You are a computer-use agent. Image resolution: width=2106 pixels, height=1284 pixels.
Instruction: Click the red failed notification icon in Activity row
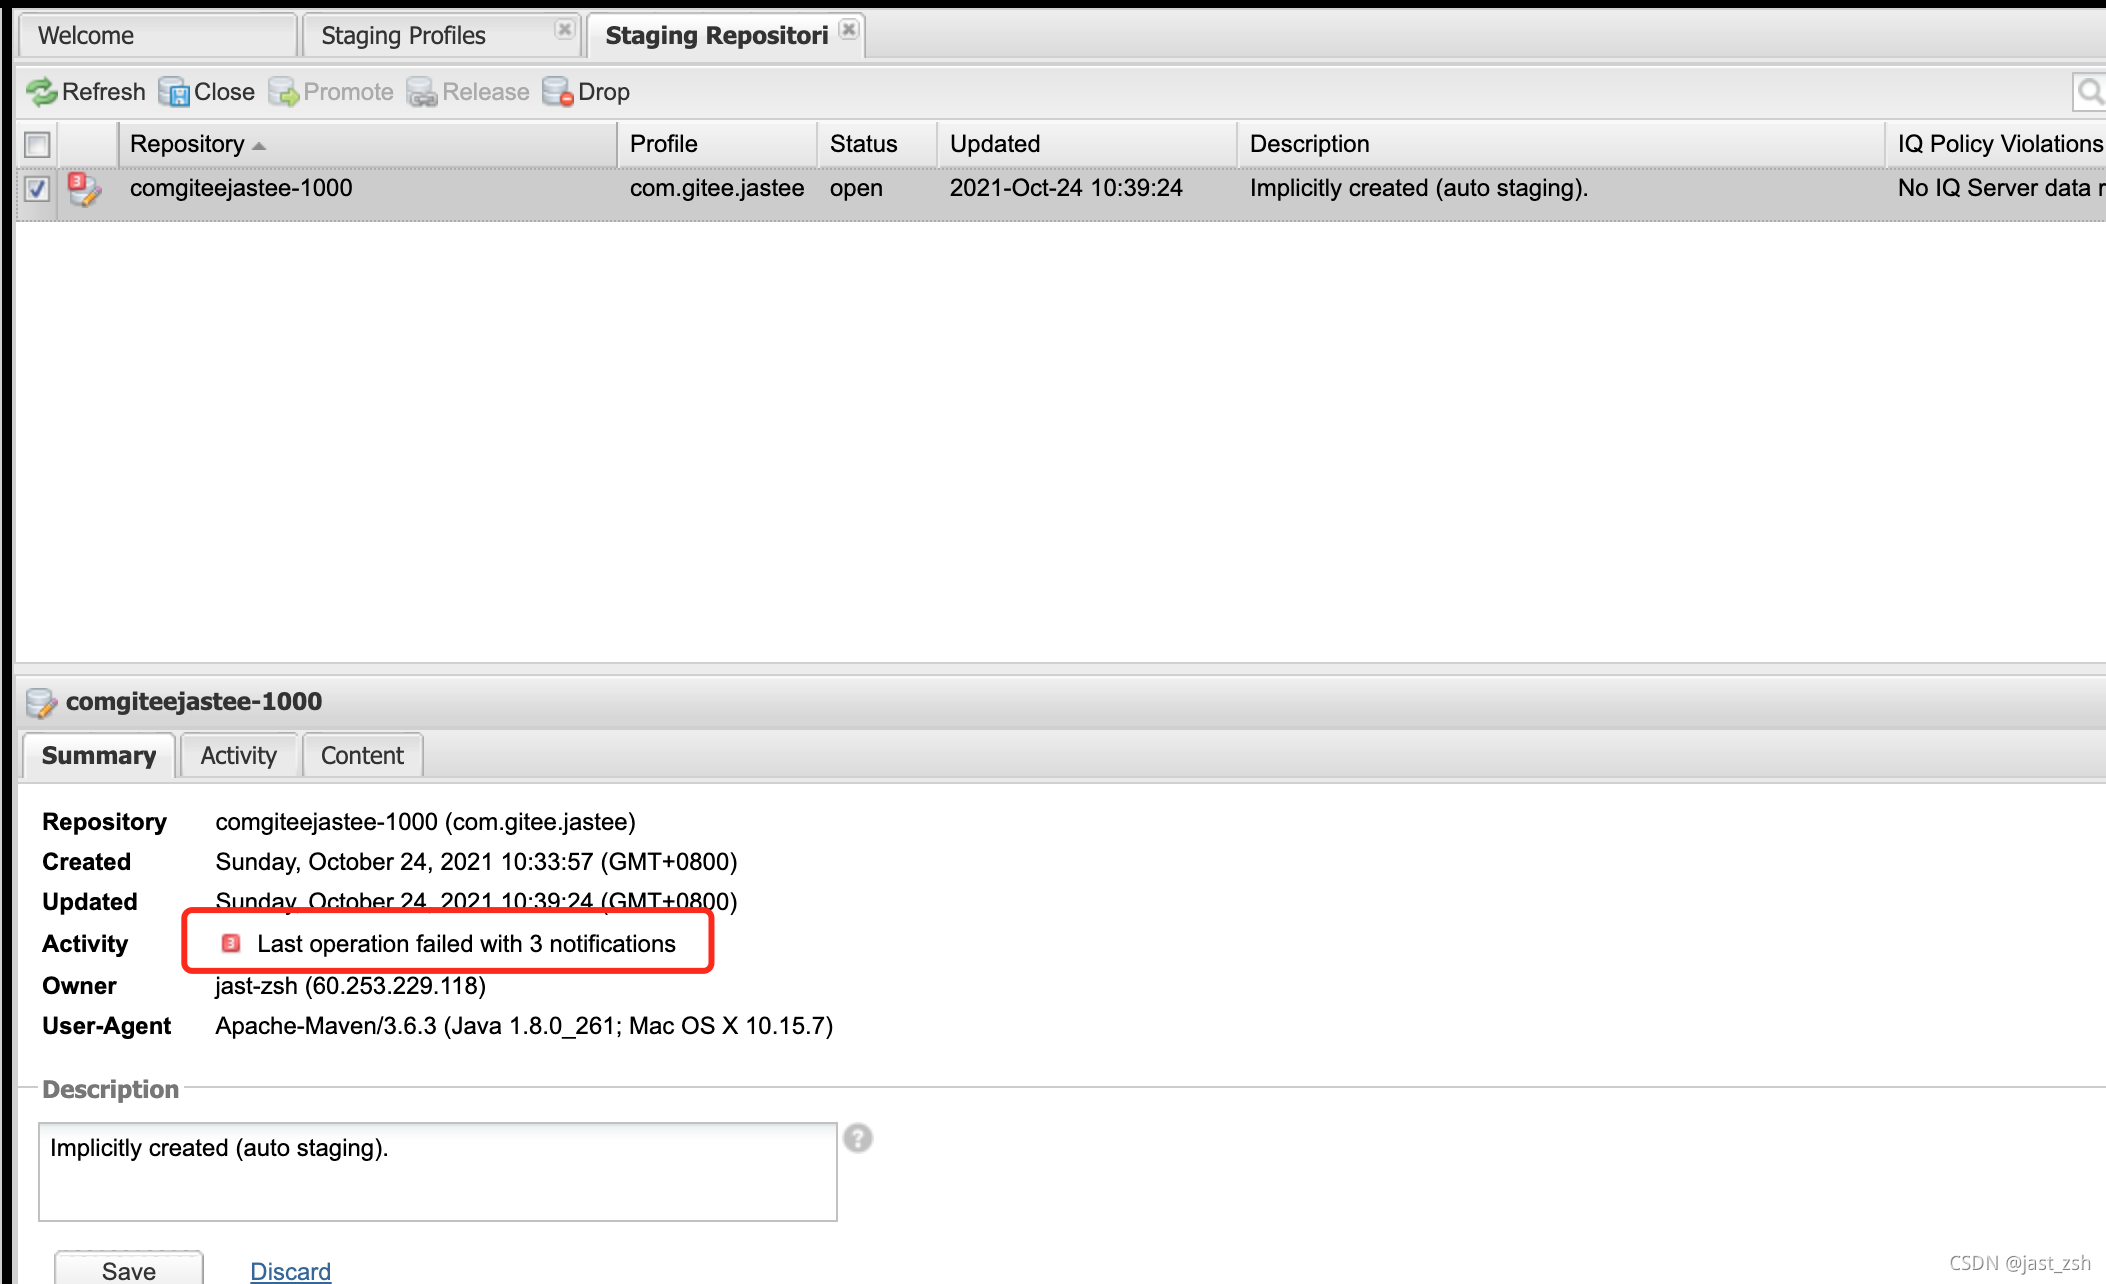coord(231,943)
